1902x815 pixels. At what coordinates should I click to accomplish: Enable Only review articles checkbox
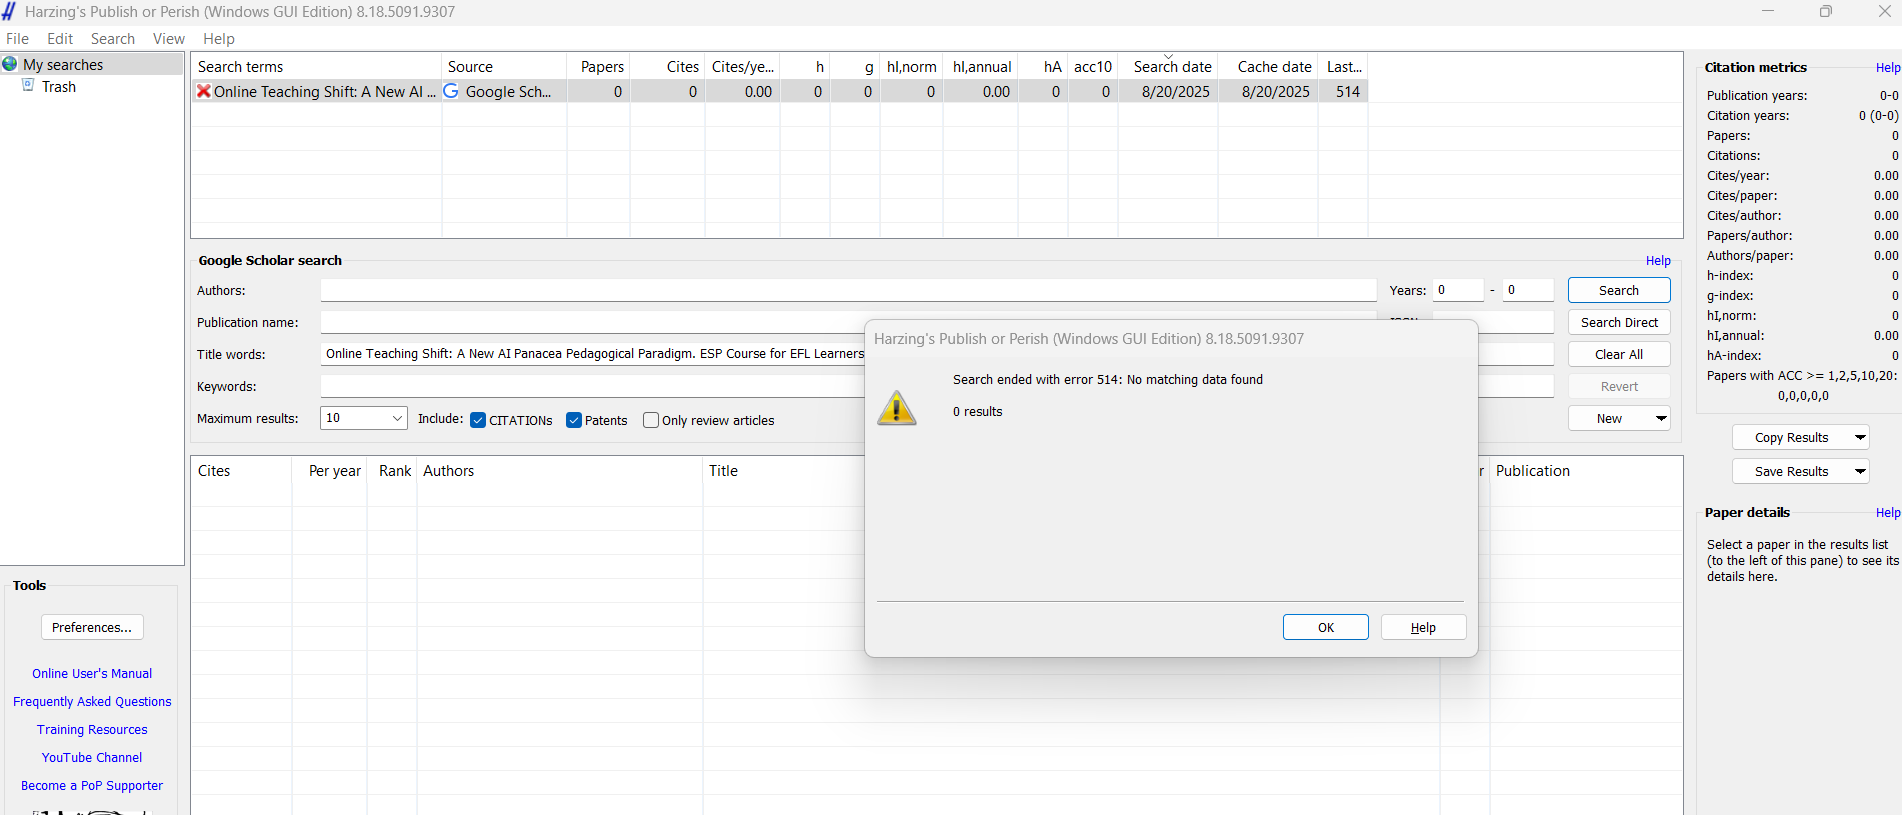(651, 420)
